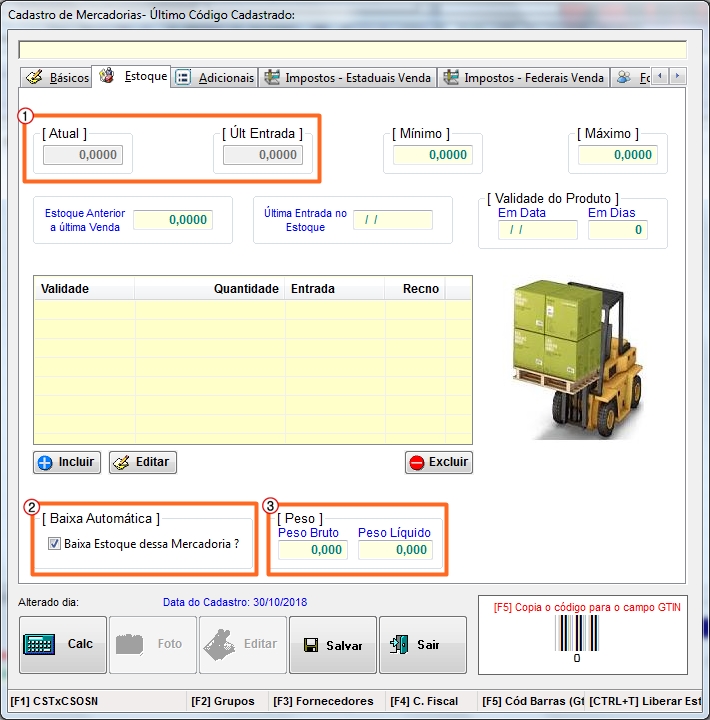
Task: Click the Incluir plus button
Action: [67, 462]
